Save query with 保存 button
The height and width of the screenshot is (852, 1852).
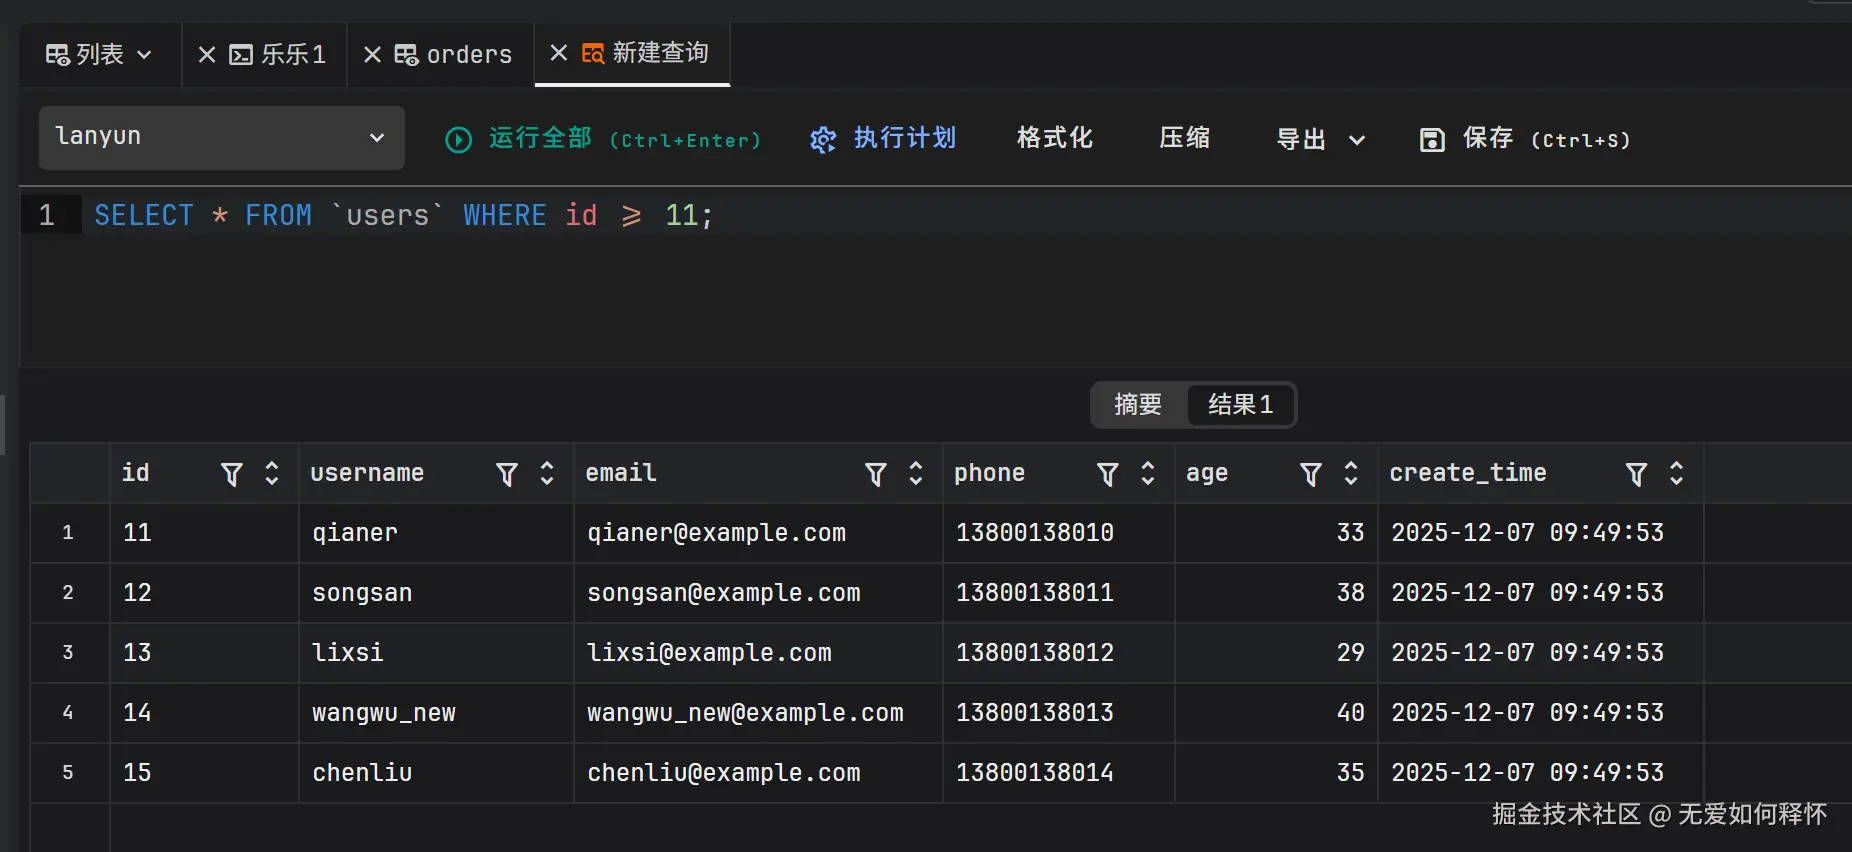1525,139
